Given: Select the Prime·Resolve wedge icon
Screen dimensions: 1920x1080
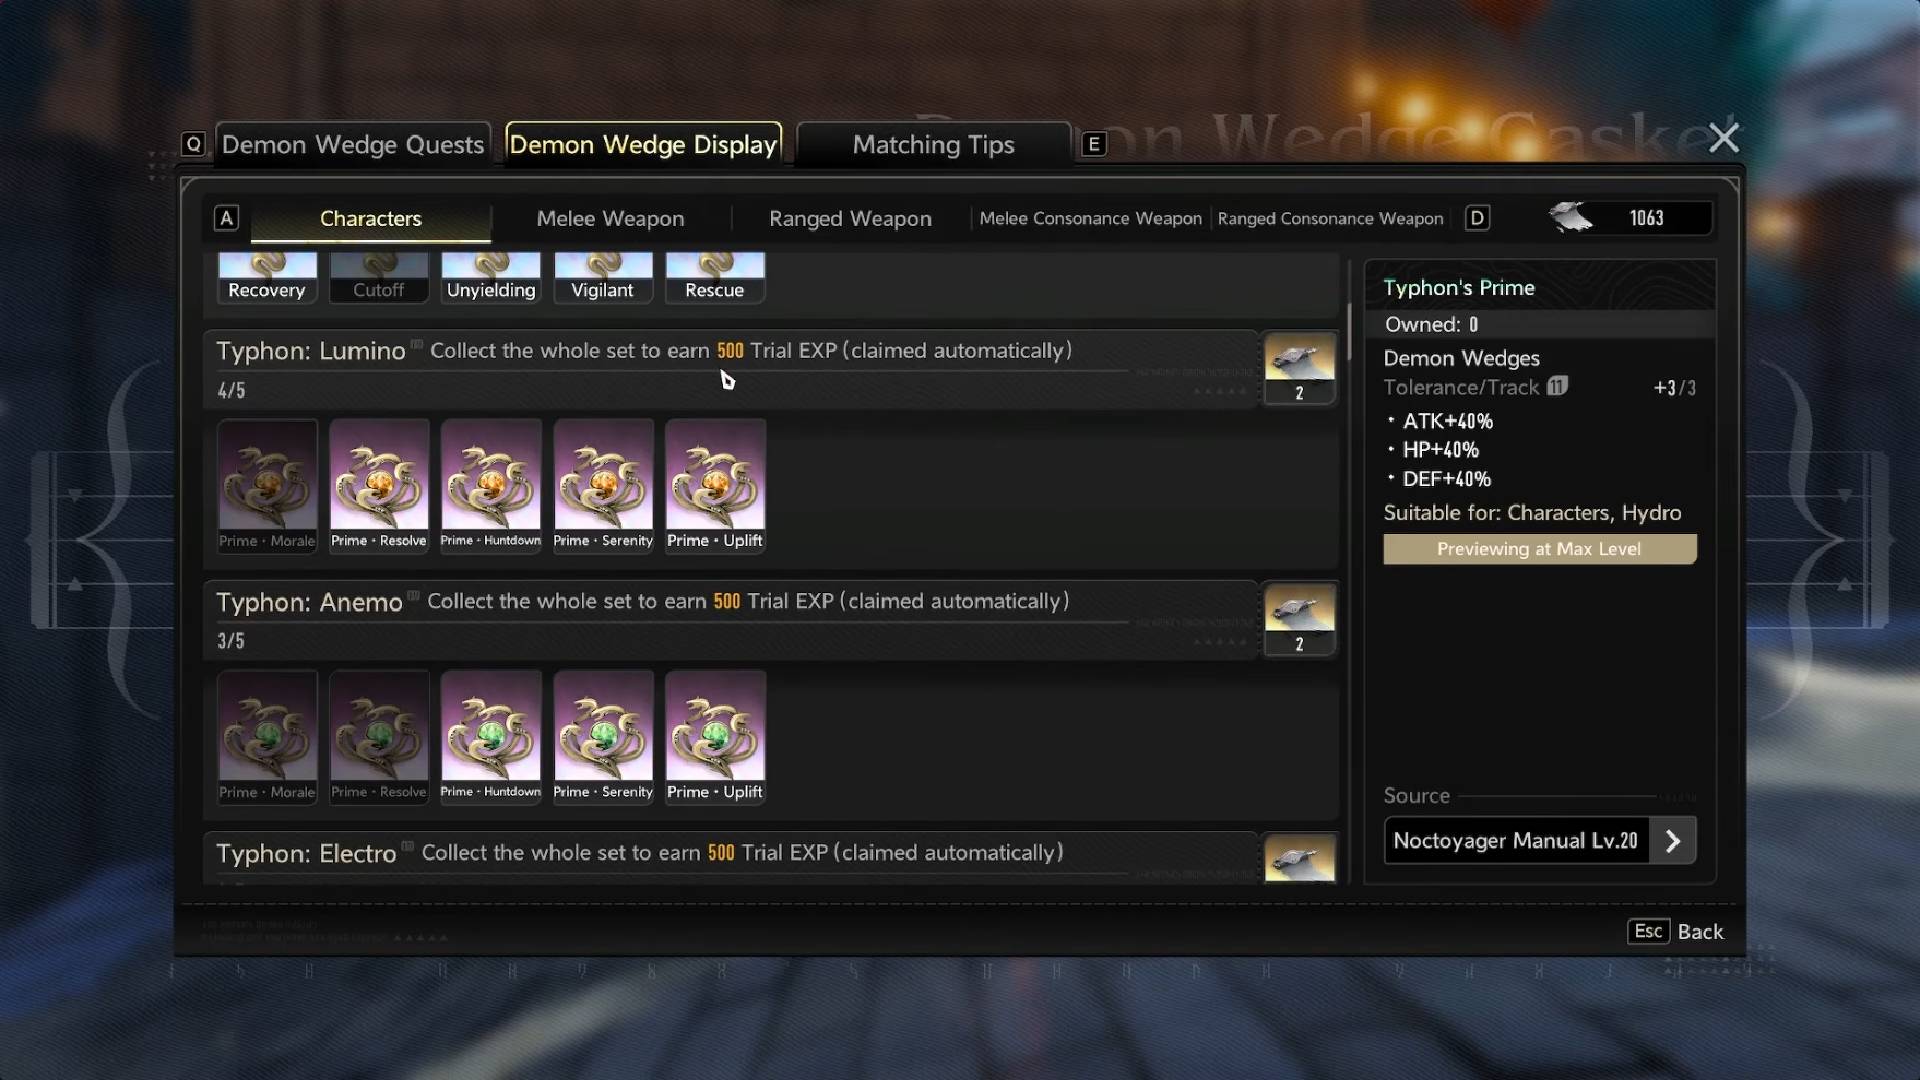Looking at the screenshot, I should click(379, 487).
